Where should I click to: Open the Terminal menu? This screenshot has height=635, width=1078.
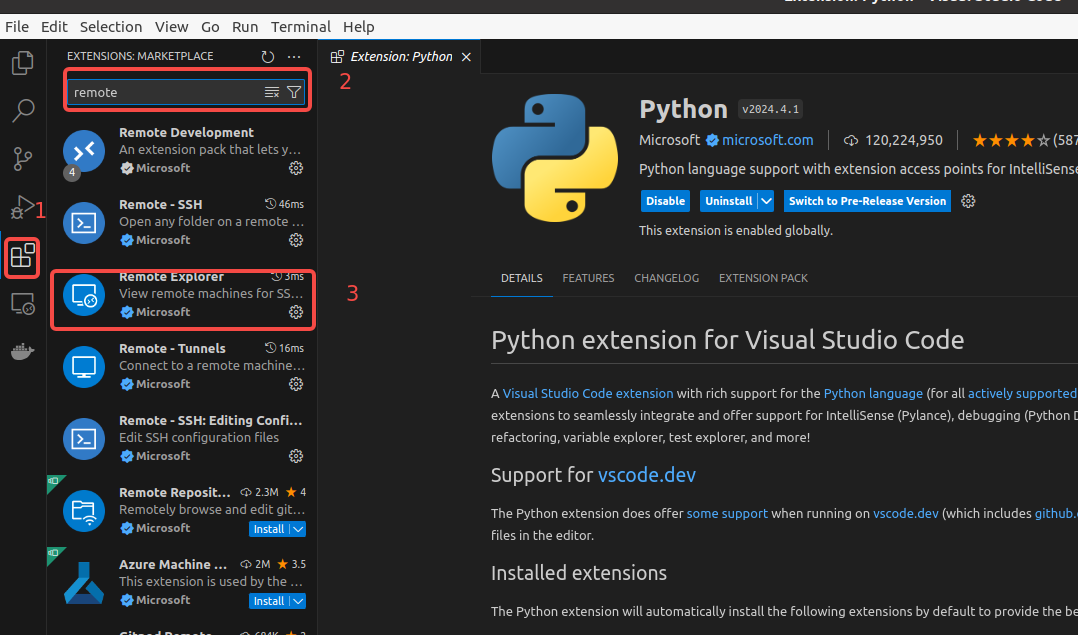click(301, 27)
